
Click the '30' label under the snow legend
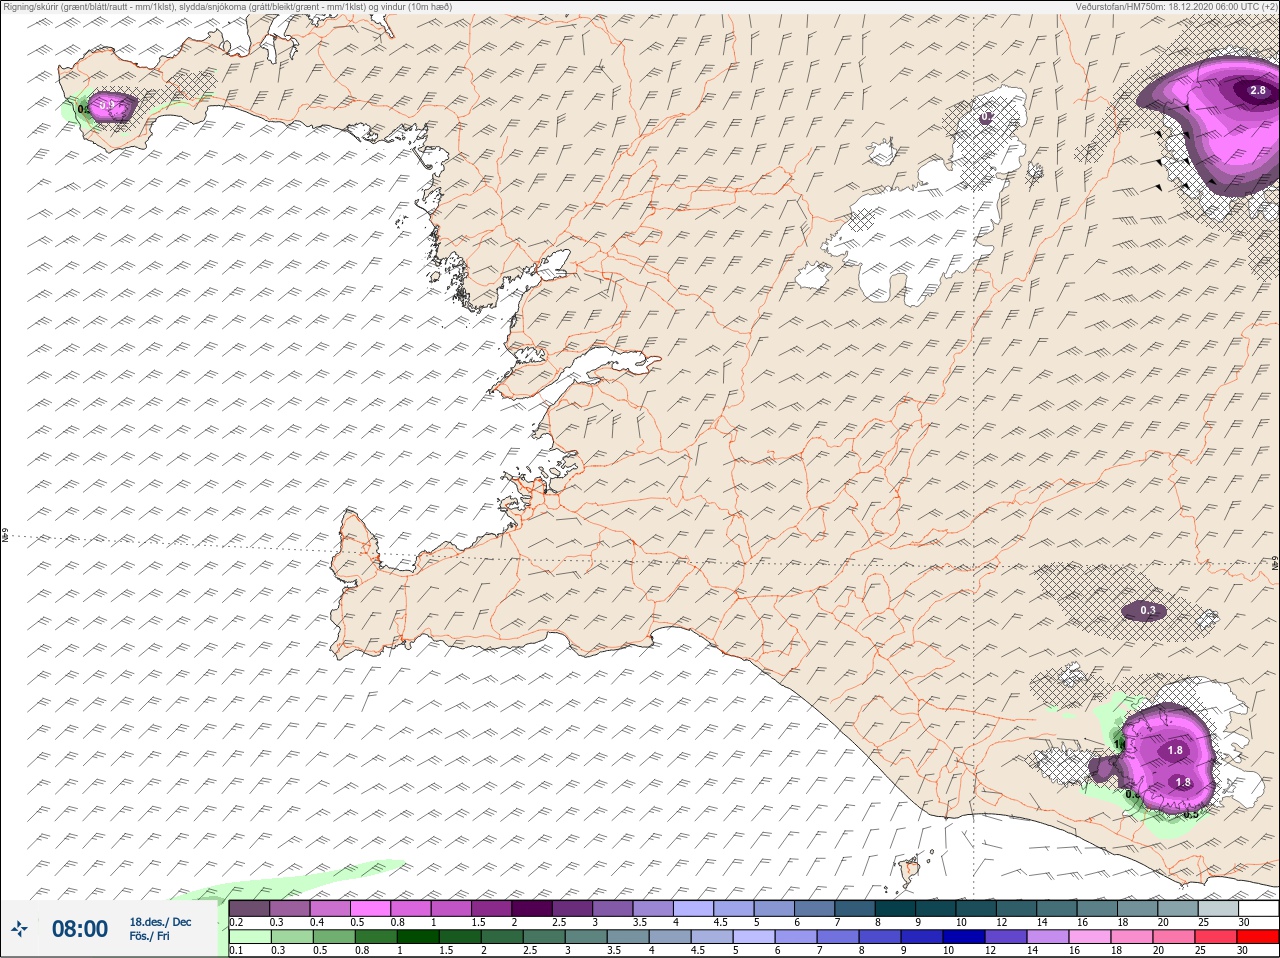(1243, 922)
